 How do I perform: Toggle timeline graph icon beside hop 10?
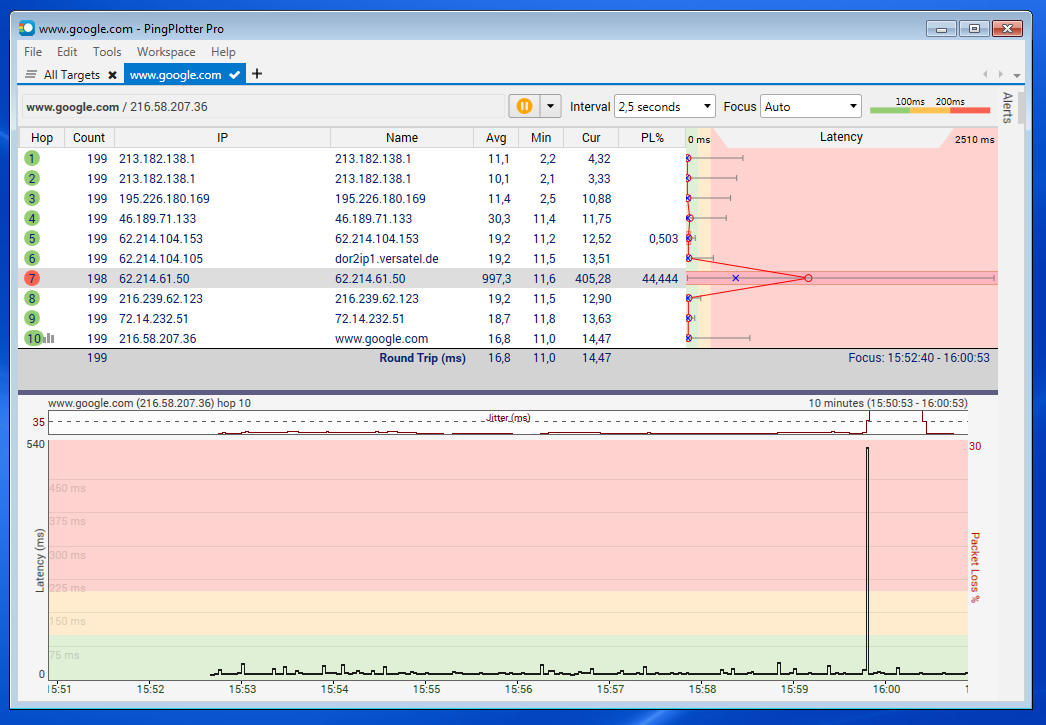pos(49,339)
